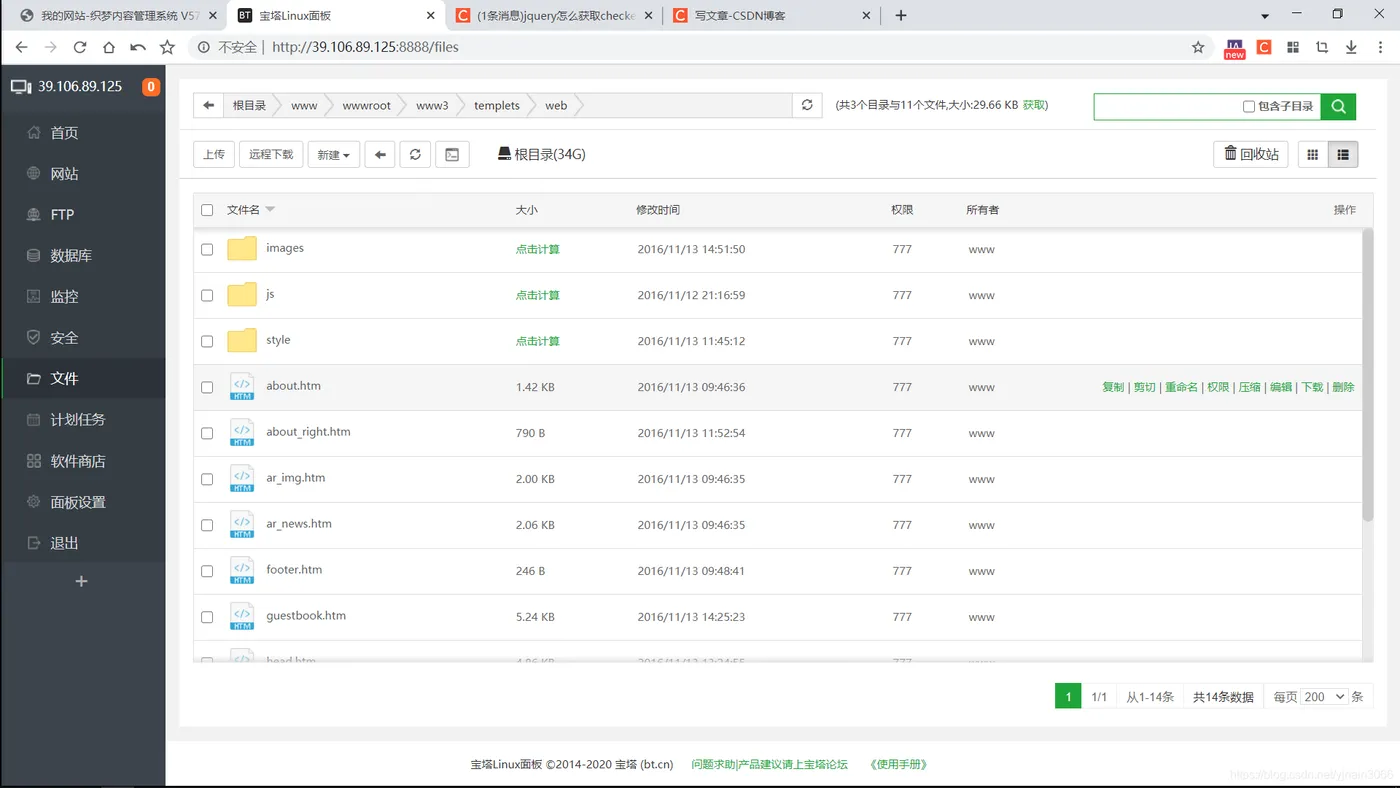
Task: Navigate to templets in path breadcrumb
Action: click(x=497, y=105)
